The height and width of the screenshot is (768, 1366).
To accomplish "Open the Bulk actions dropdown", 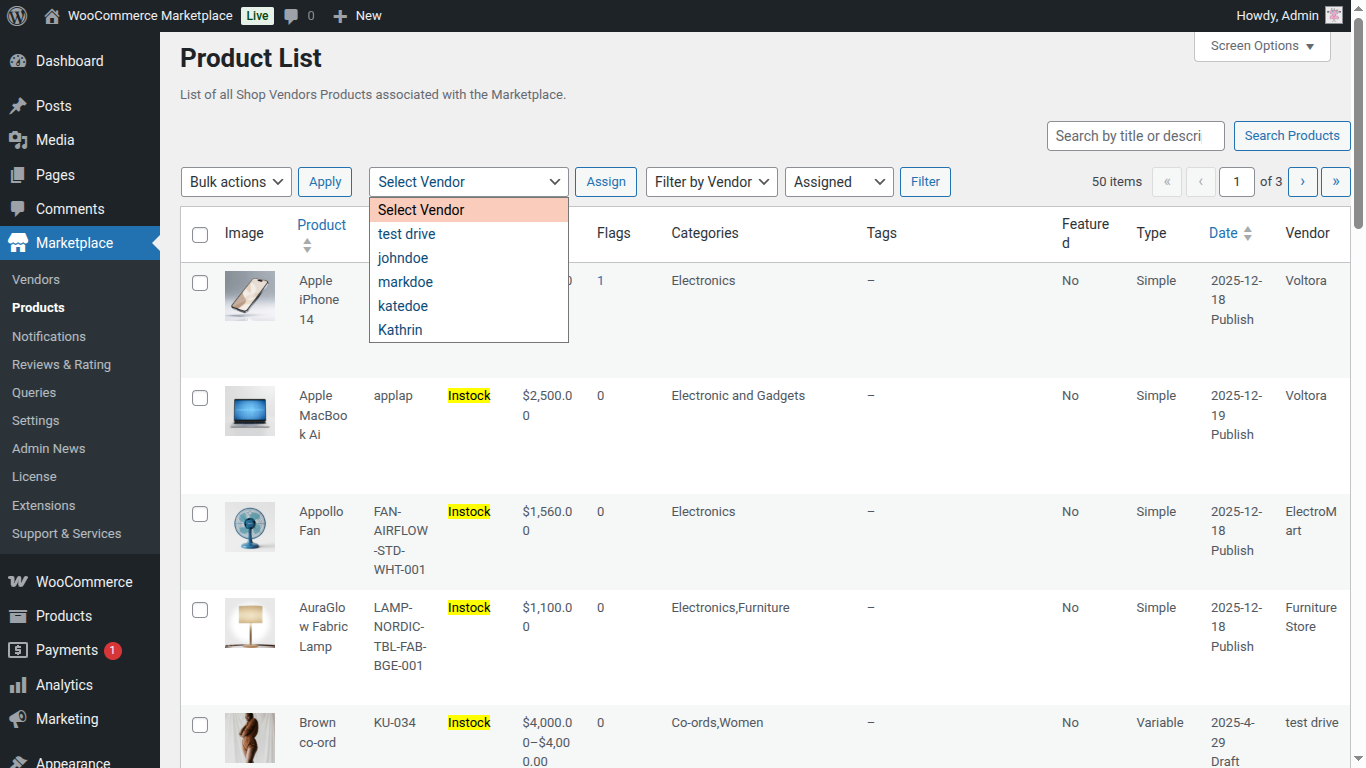I will 235,181.
